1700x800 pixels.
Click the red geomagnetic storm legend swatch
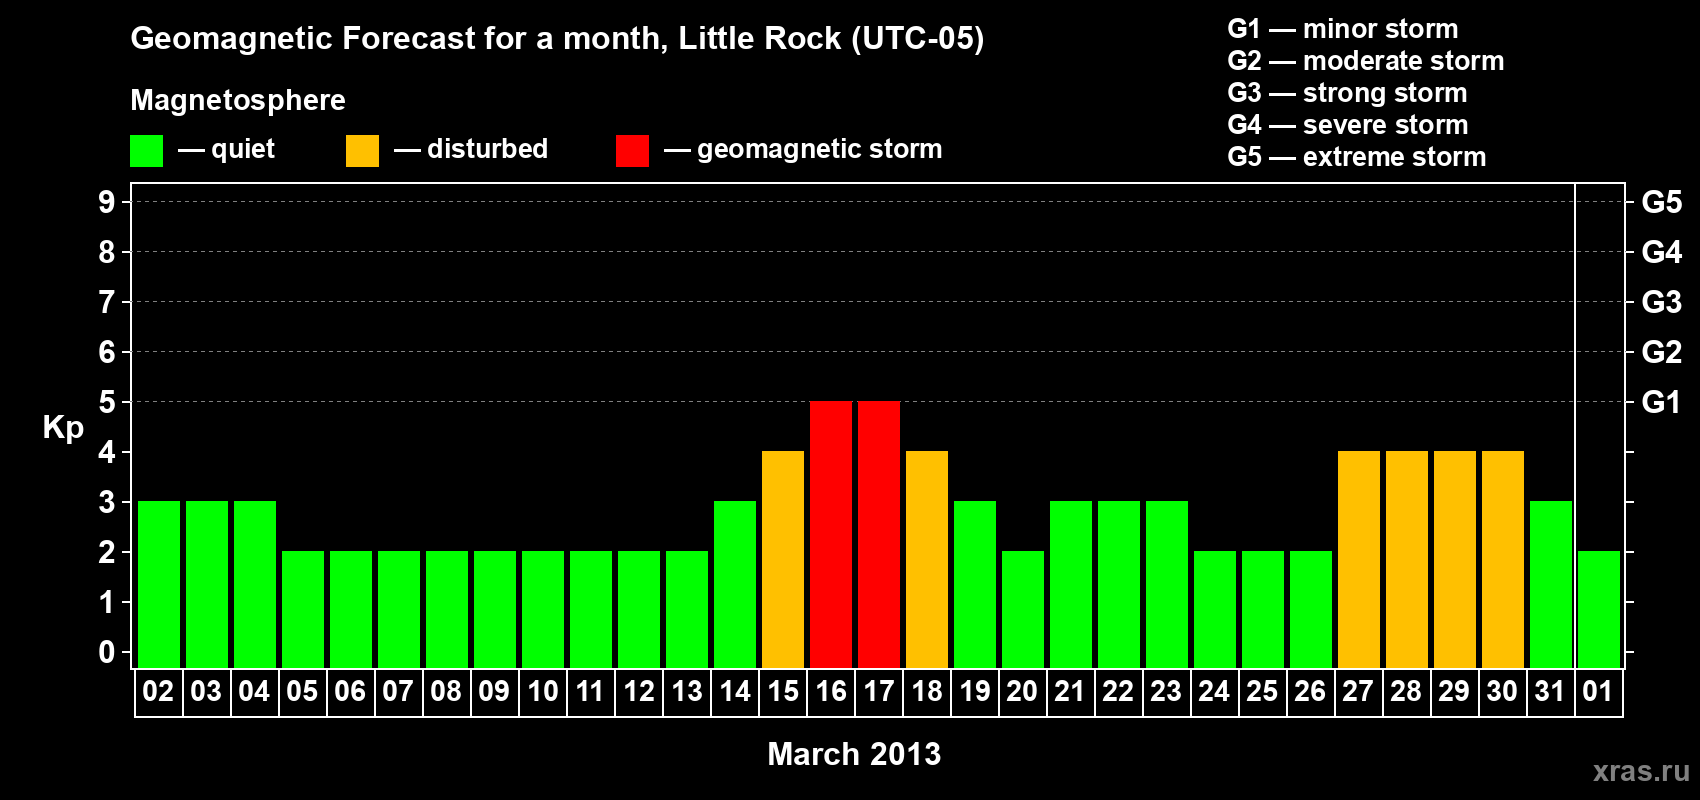click(x=632, y=151)
